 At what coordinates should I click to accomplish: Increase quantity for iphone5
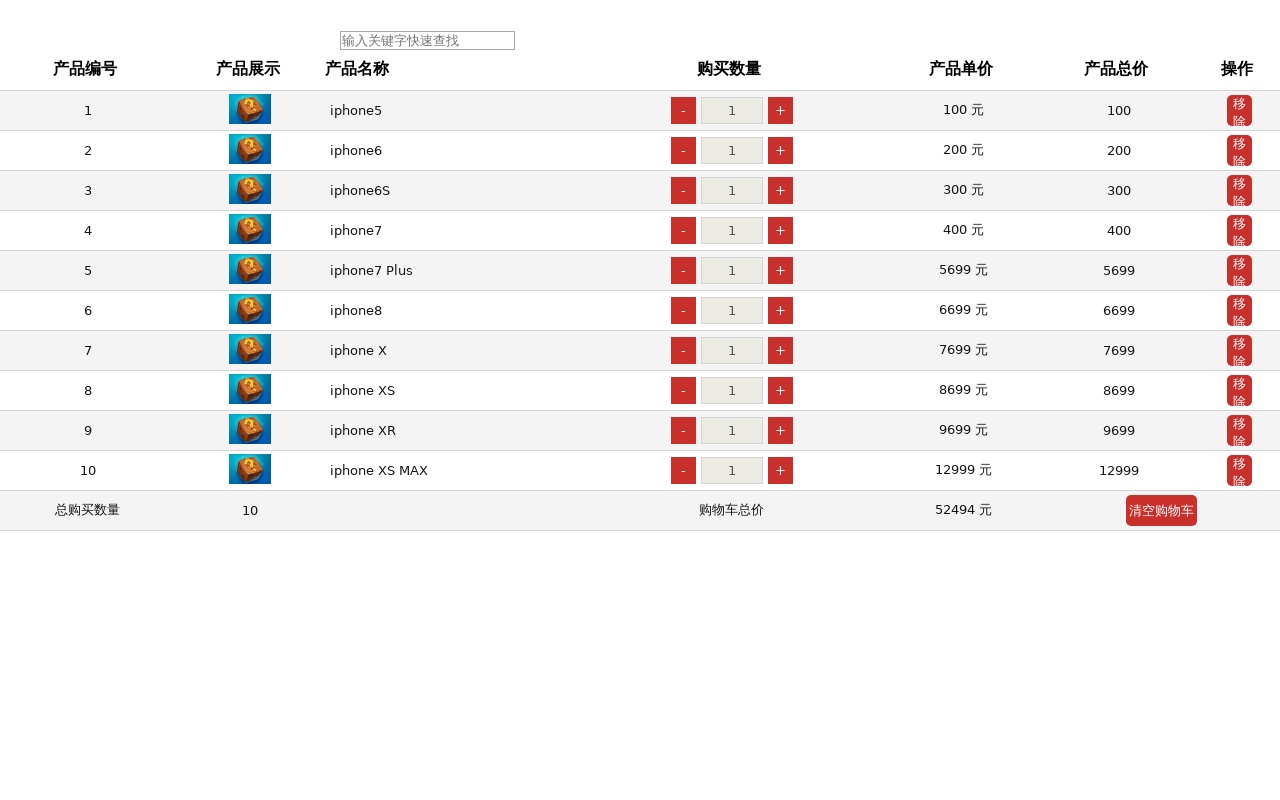[780, 110]
